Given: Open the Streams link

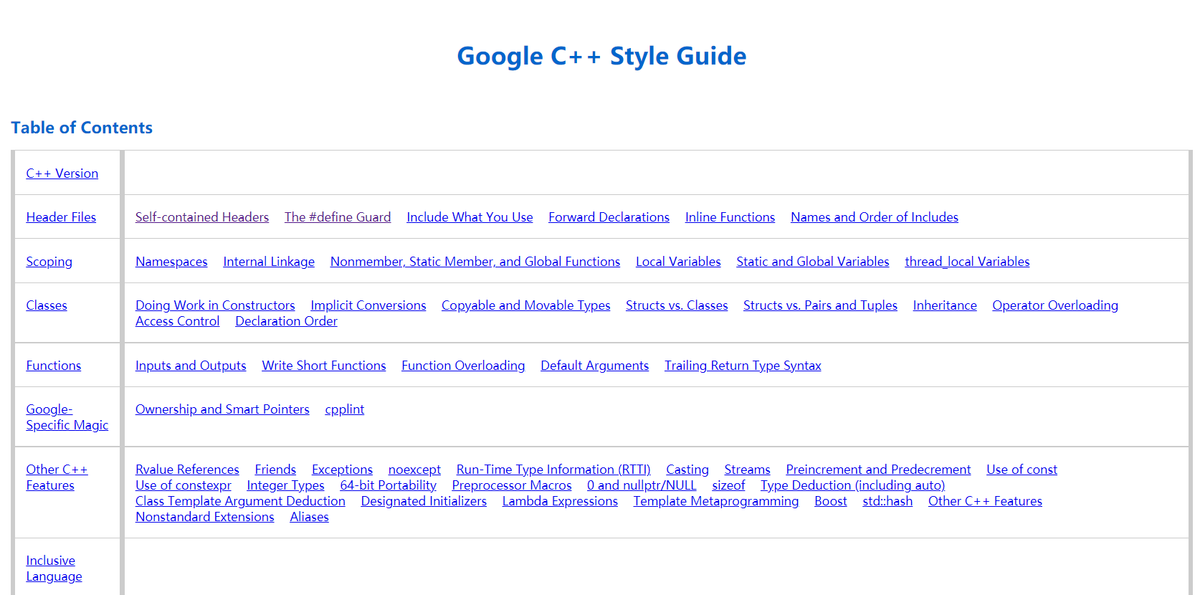Looking at the screenshot, I should tap(748, 469).
